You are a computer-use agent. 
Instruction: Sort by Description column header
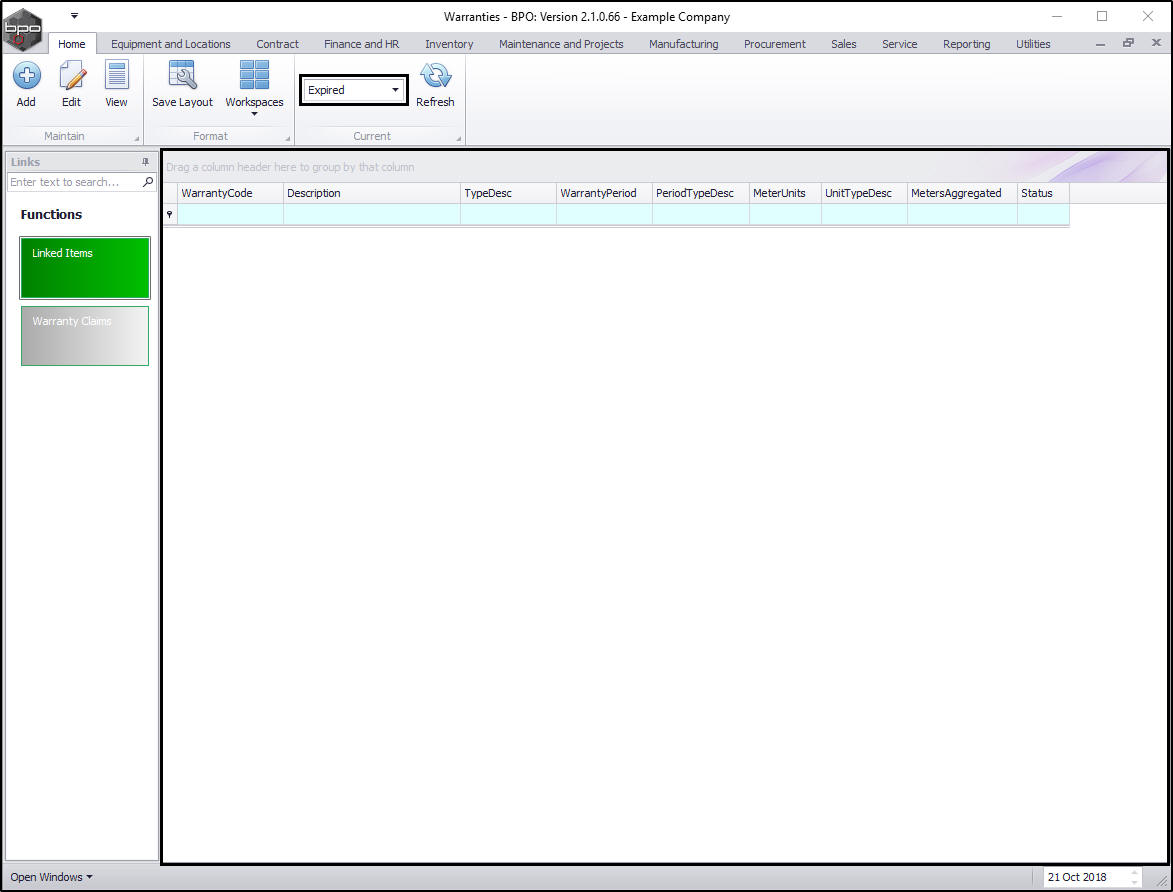(372, 193)
